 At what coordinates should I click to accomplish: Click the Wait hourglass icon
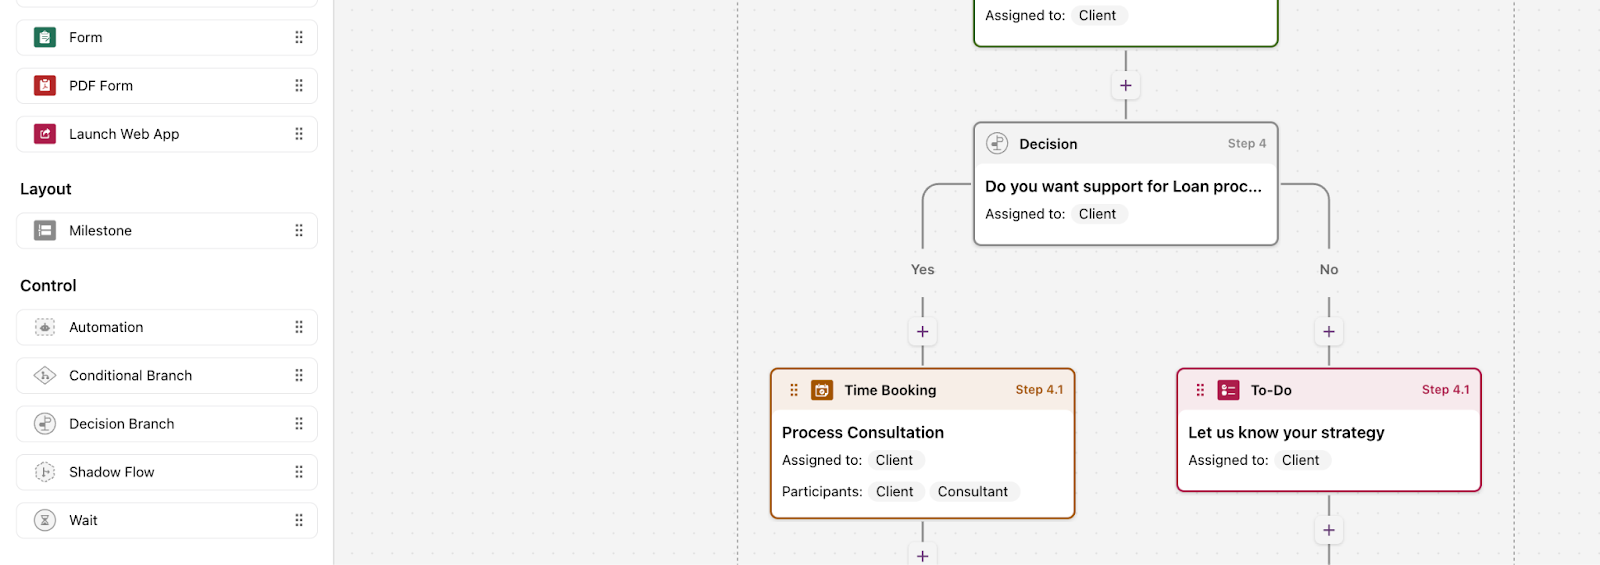45,520
